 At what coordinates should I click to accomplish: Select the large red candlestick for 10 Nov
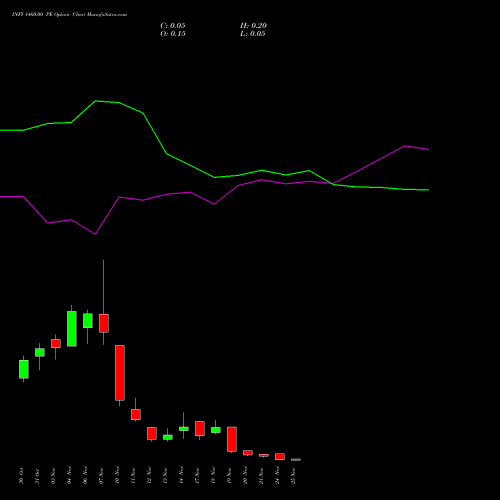point(120,373)
